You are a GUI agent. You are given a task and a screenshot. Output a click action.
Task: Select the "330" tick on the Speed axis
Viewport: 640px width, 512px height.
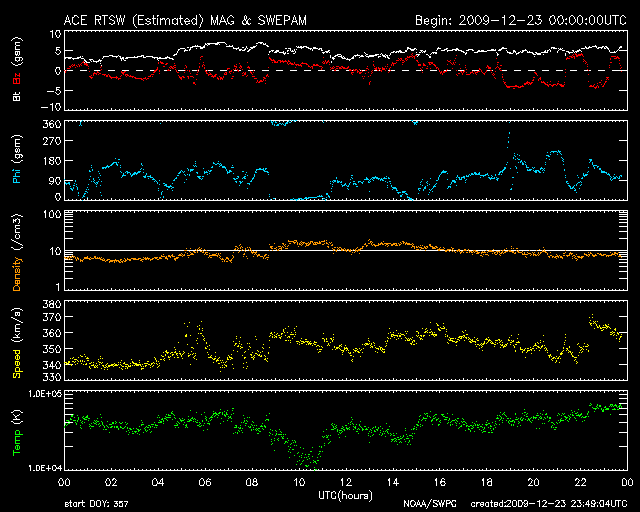pyautogui.click(x=52, y=377)
